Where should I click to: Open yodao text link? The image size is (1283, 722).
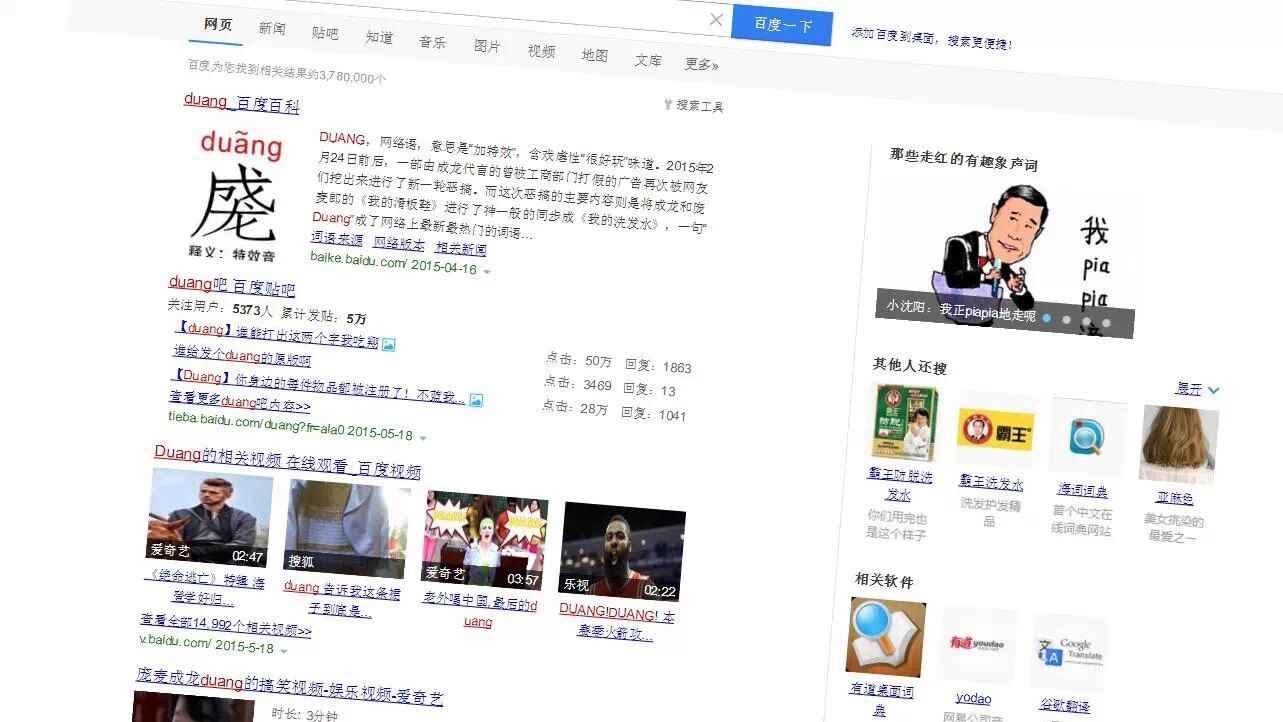(x=973, y=698)
